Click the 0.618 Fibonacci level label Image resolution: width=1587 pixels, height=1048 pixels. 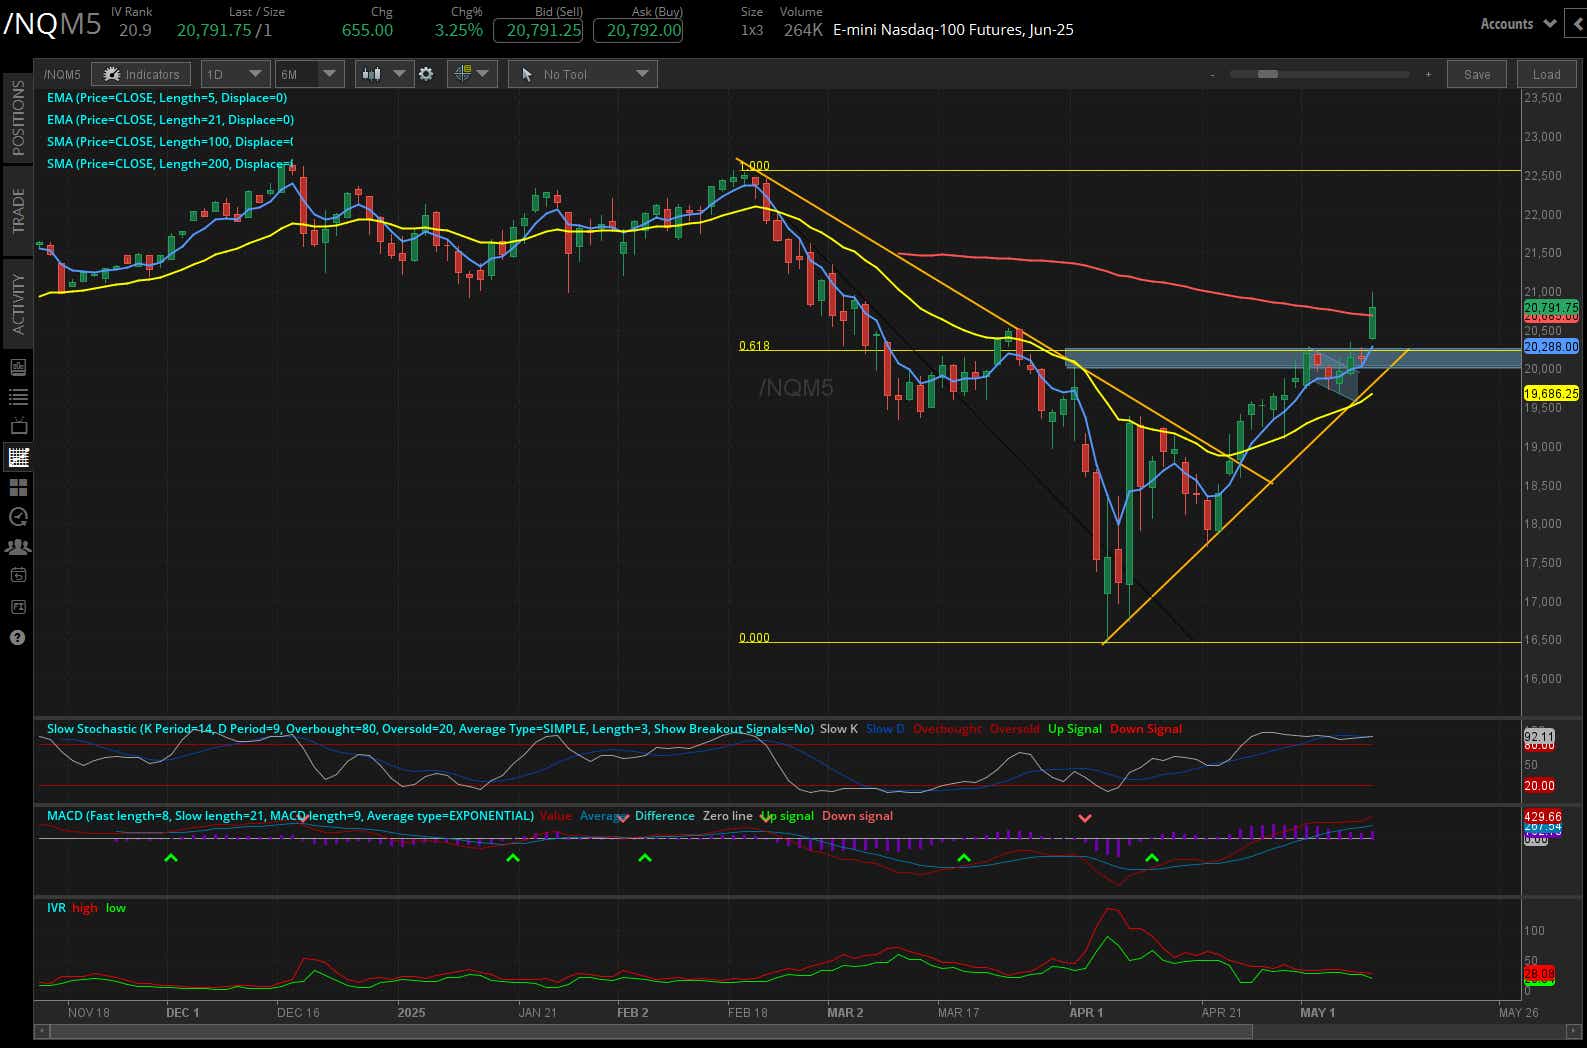(x=754, y=346)
